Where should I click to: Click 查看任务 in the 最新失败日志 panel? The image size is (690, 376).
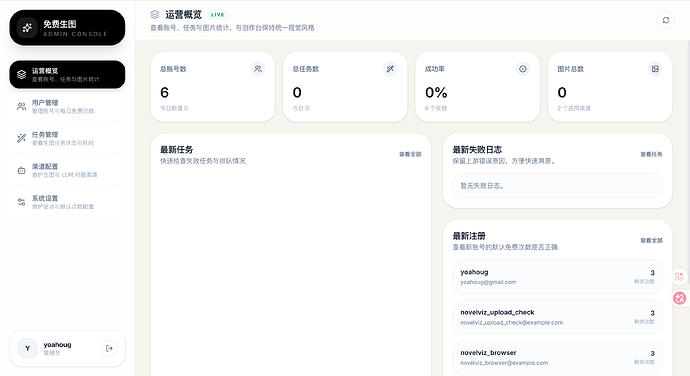point(651,154)
